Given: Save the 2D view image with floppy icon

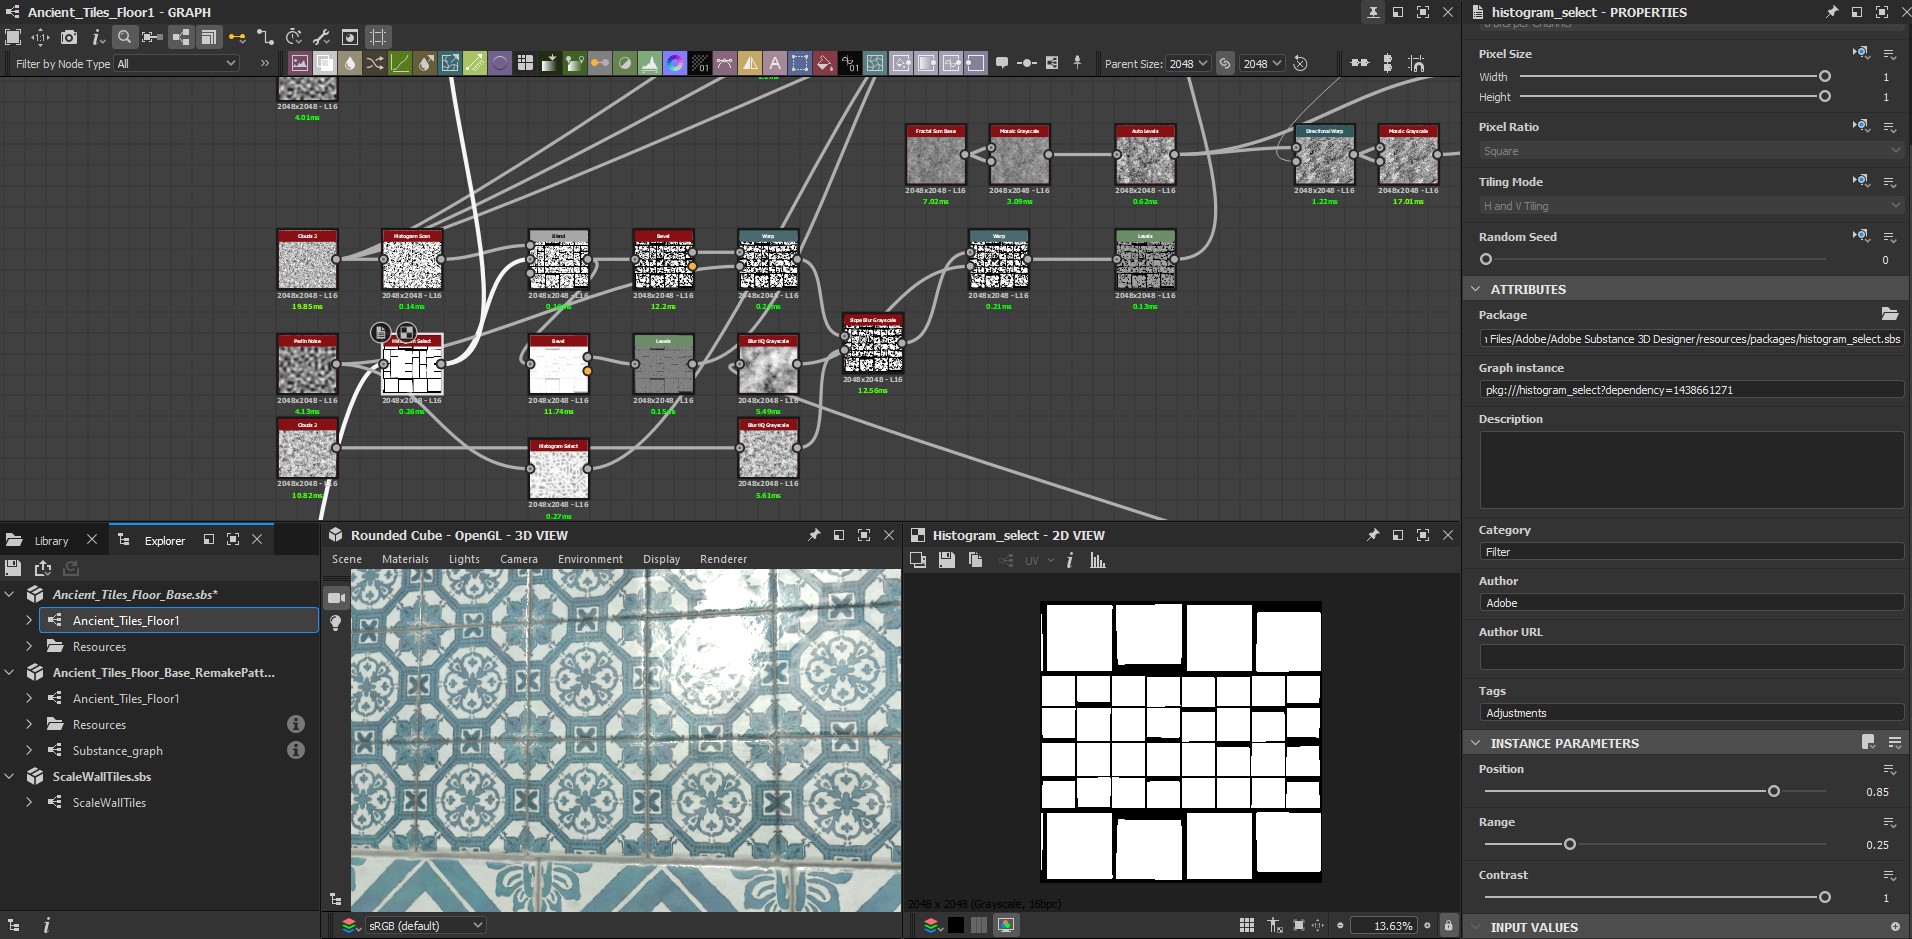Looking at the screenshot, I should click(946, 561).
